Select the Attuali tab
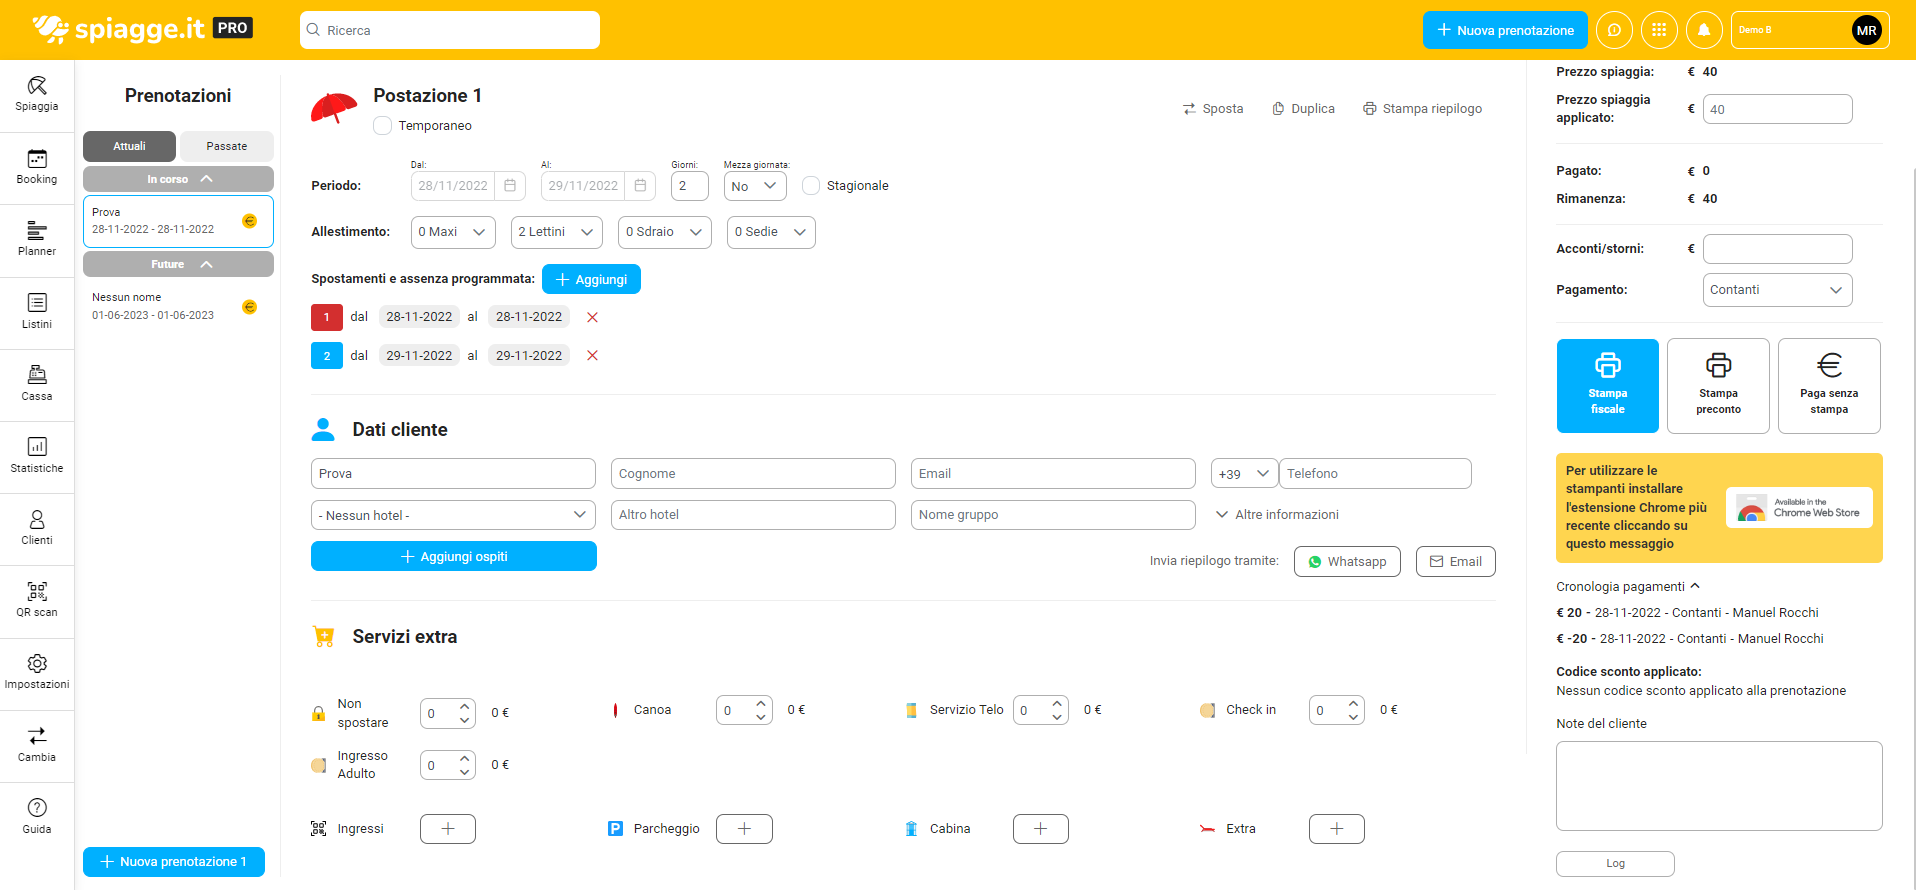 (129, 146)
